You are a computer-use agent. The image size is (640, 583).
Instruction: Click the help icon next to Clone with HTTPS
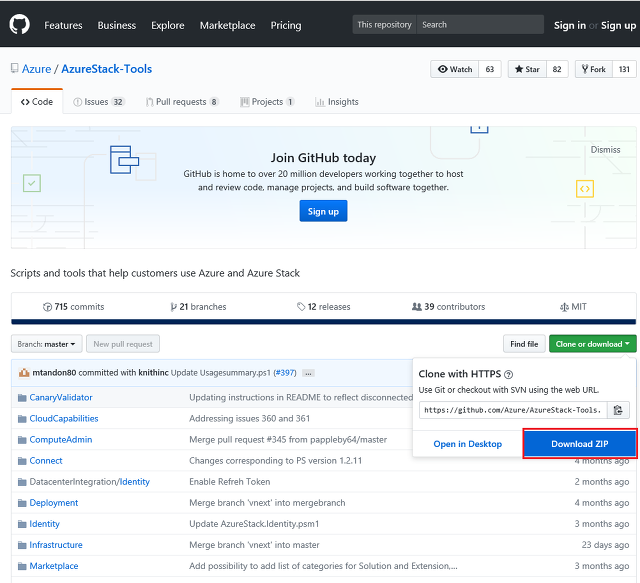508,374
